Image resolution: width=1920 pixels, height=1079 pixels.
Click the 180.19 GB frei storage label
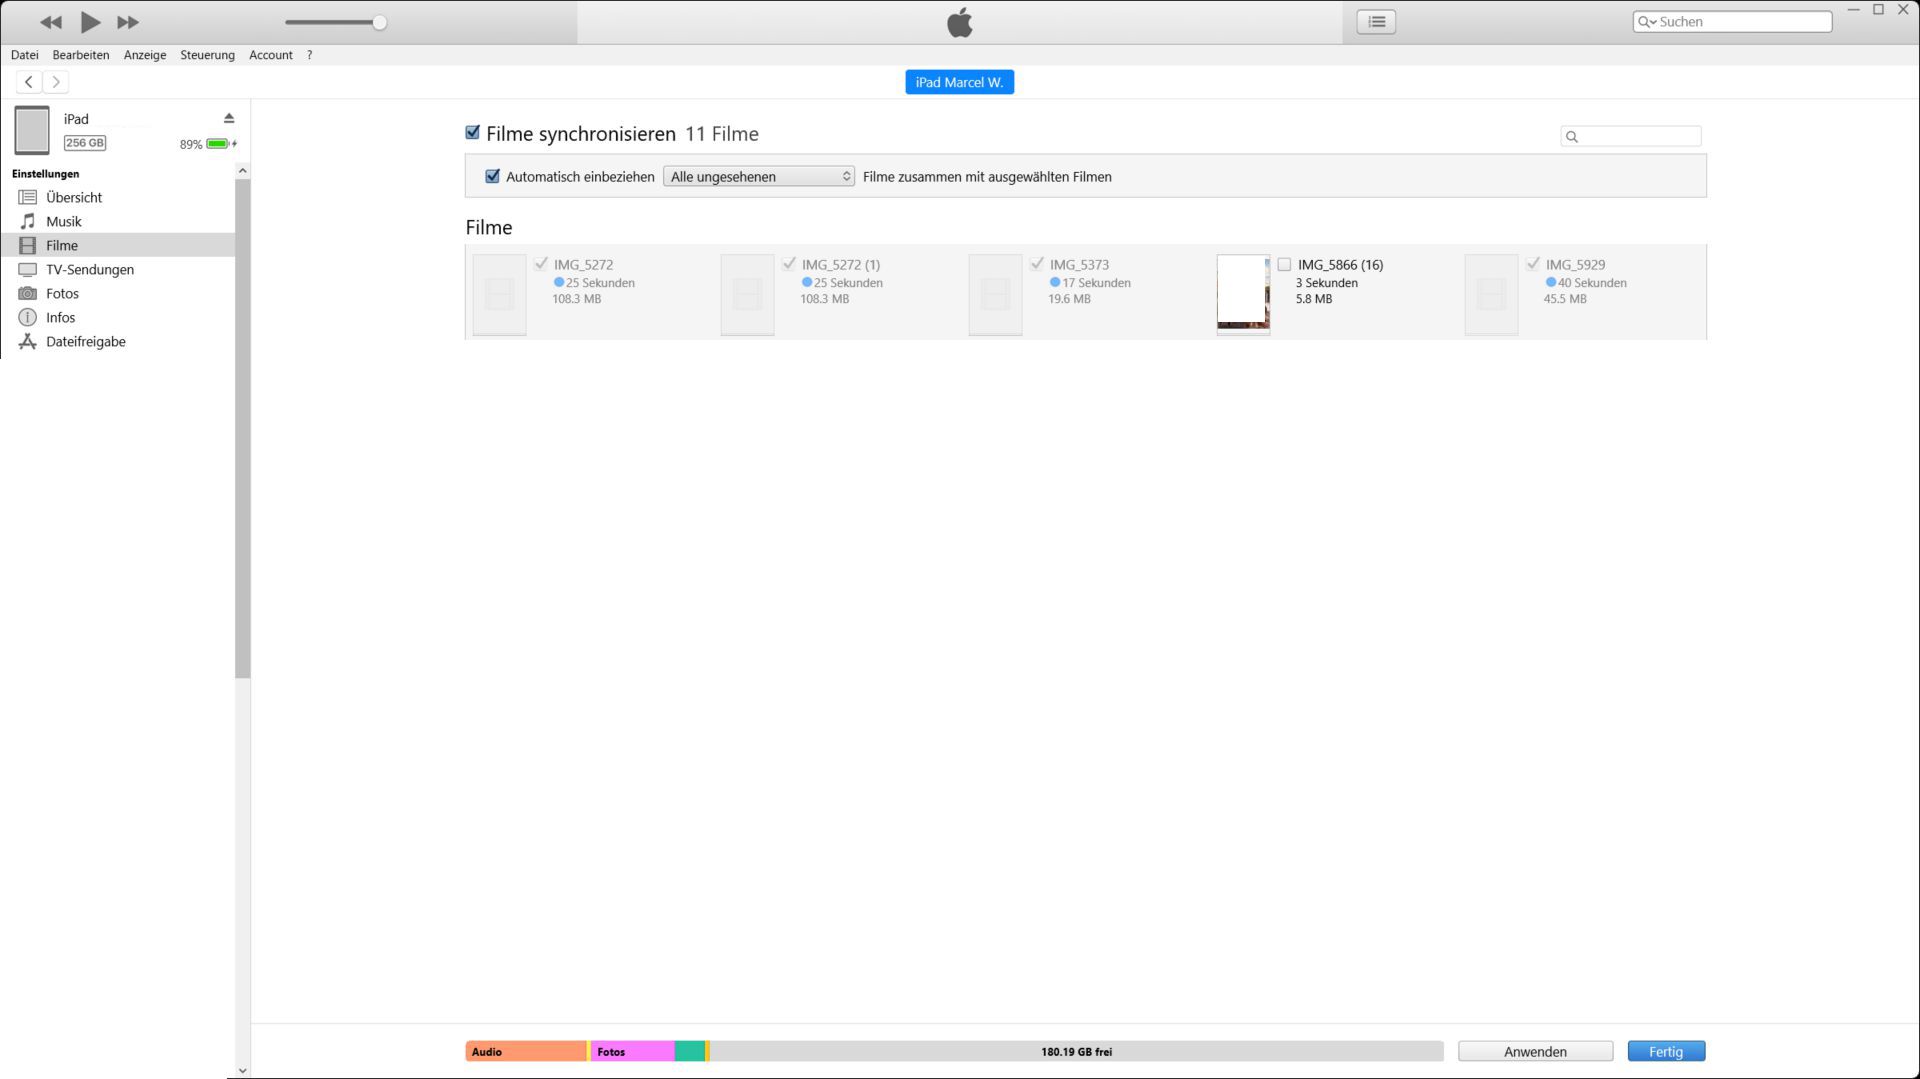pos(1076,1052)
